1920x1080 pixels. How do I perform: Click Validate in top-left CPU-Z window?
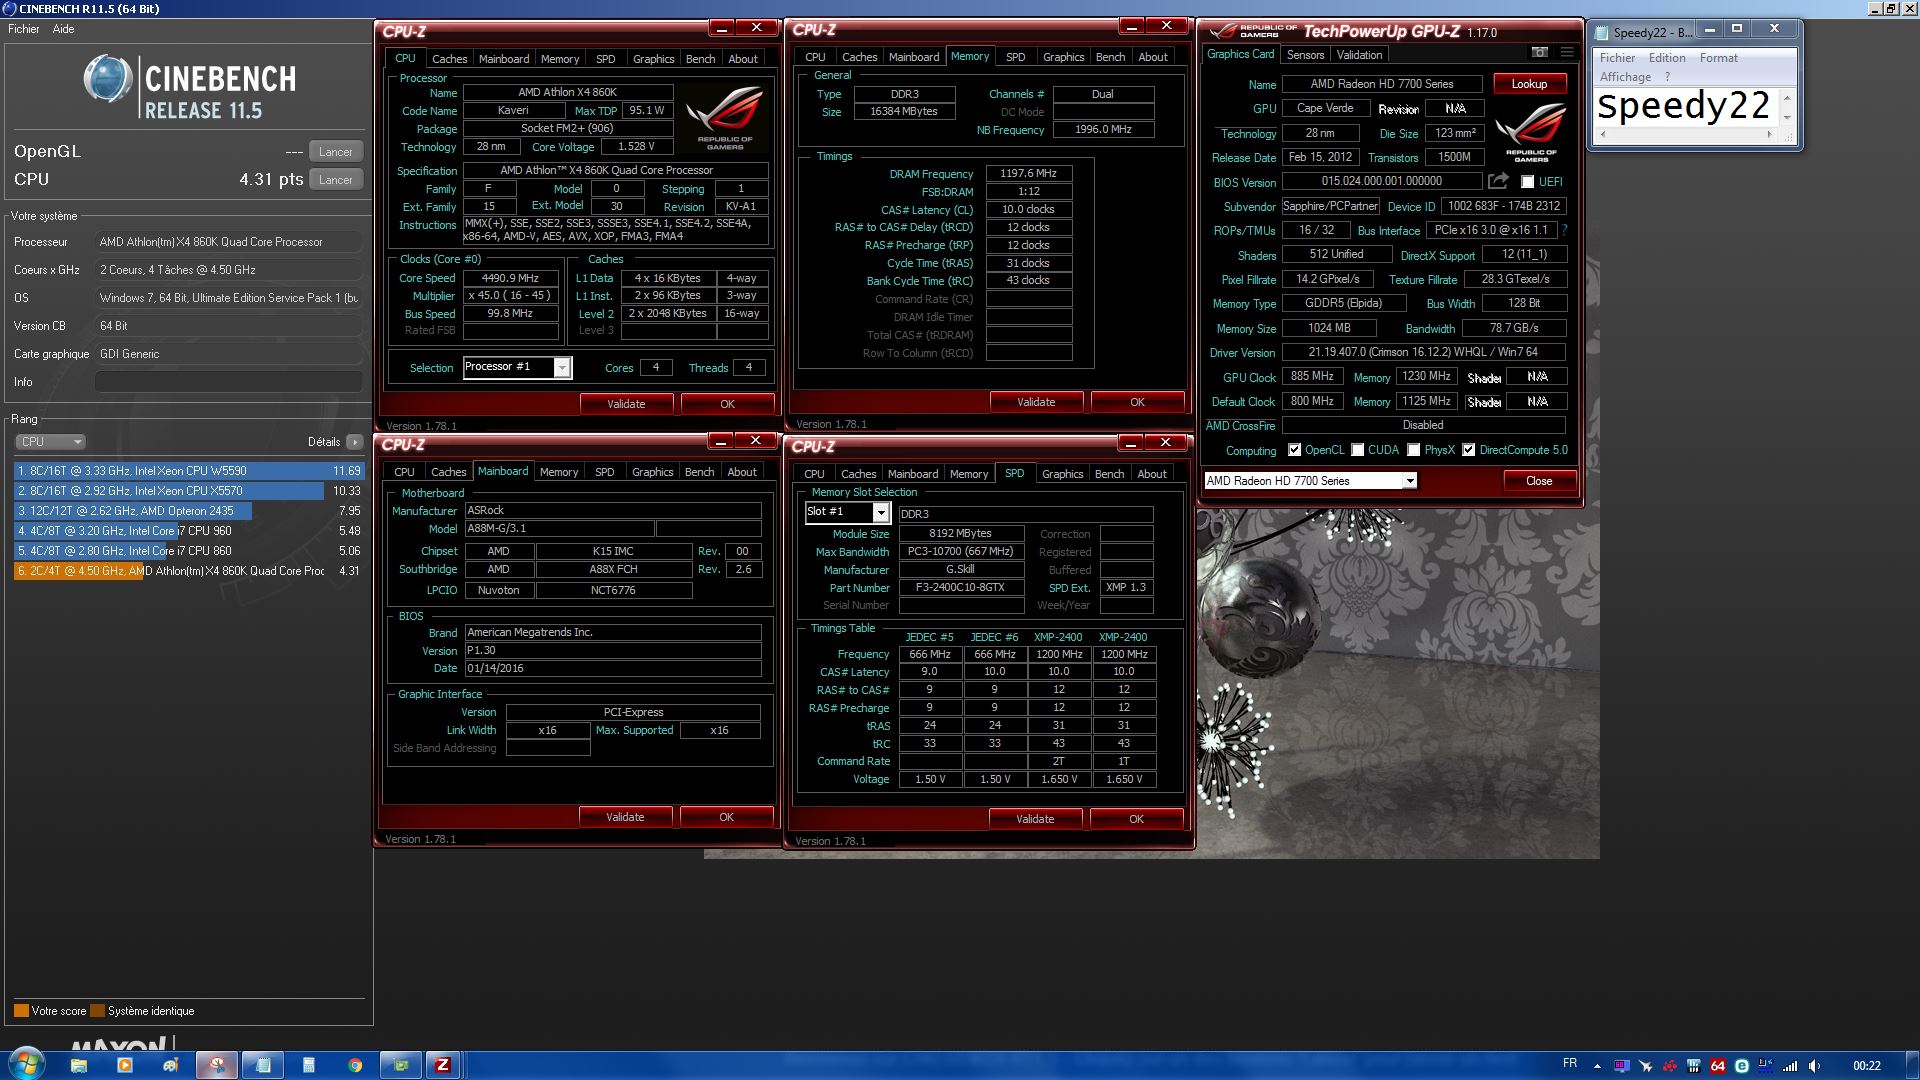[626, 404]
